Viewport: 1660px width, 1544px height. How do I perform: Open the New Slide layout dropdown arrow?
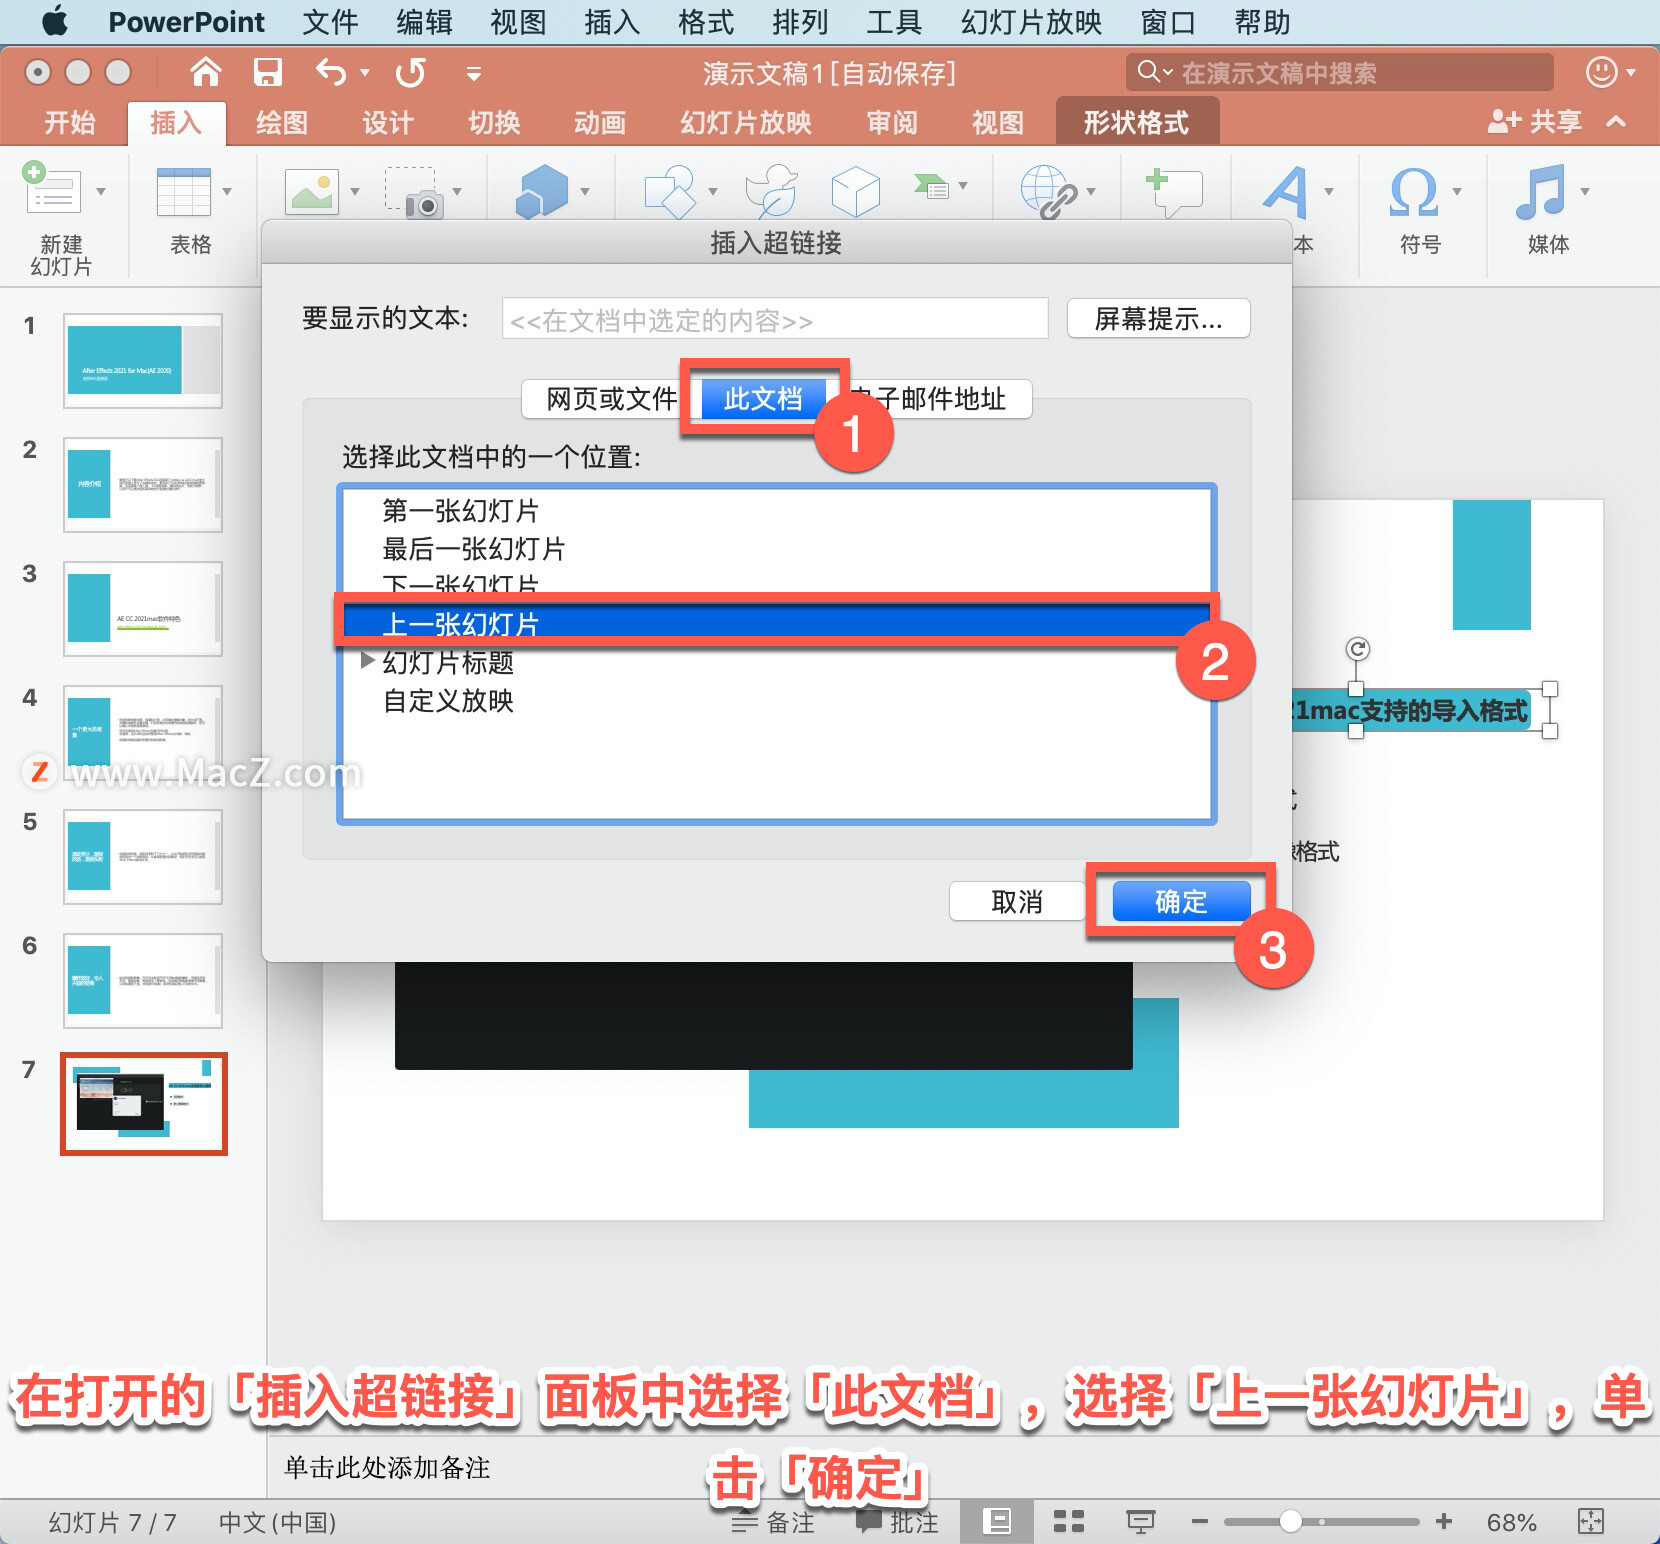pos(101,191)
